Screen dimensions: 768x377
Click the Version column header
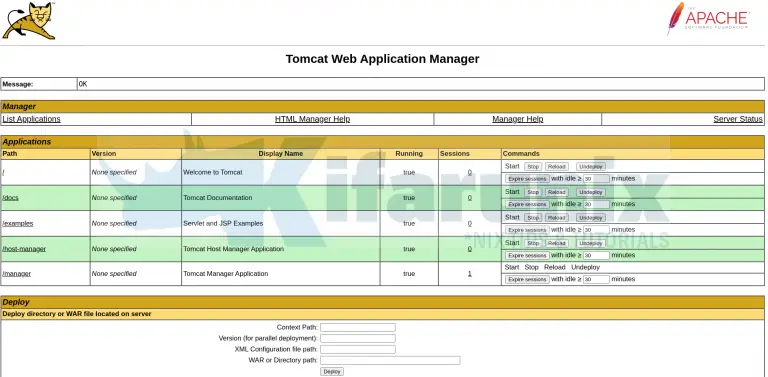point(104,154)
